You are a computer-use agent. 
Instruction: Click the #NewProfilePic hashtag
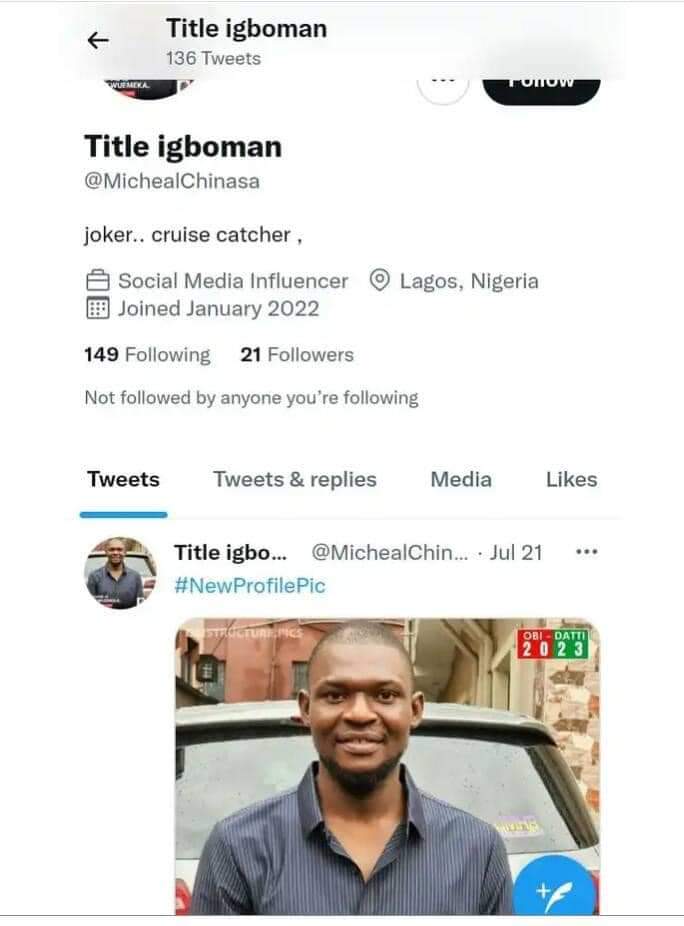250,586
